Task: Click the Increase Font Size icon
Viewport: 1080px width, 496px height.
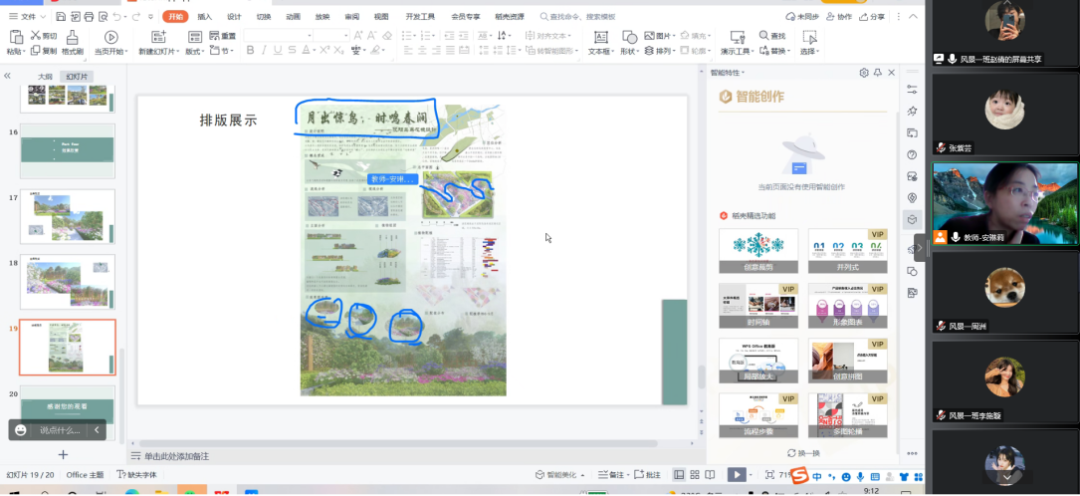Action: (x=359, y=35)
